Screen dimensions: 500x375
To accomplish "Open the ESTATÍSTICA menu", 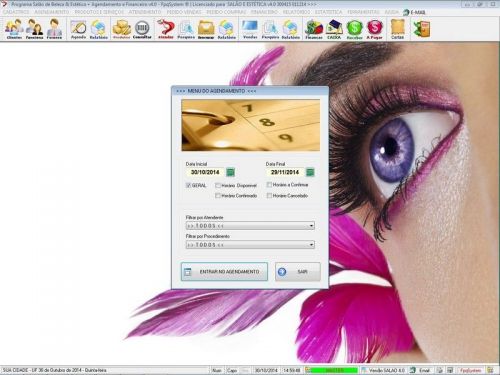I will pyautogui.click(x=328, y=12).
